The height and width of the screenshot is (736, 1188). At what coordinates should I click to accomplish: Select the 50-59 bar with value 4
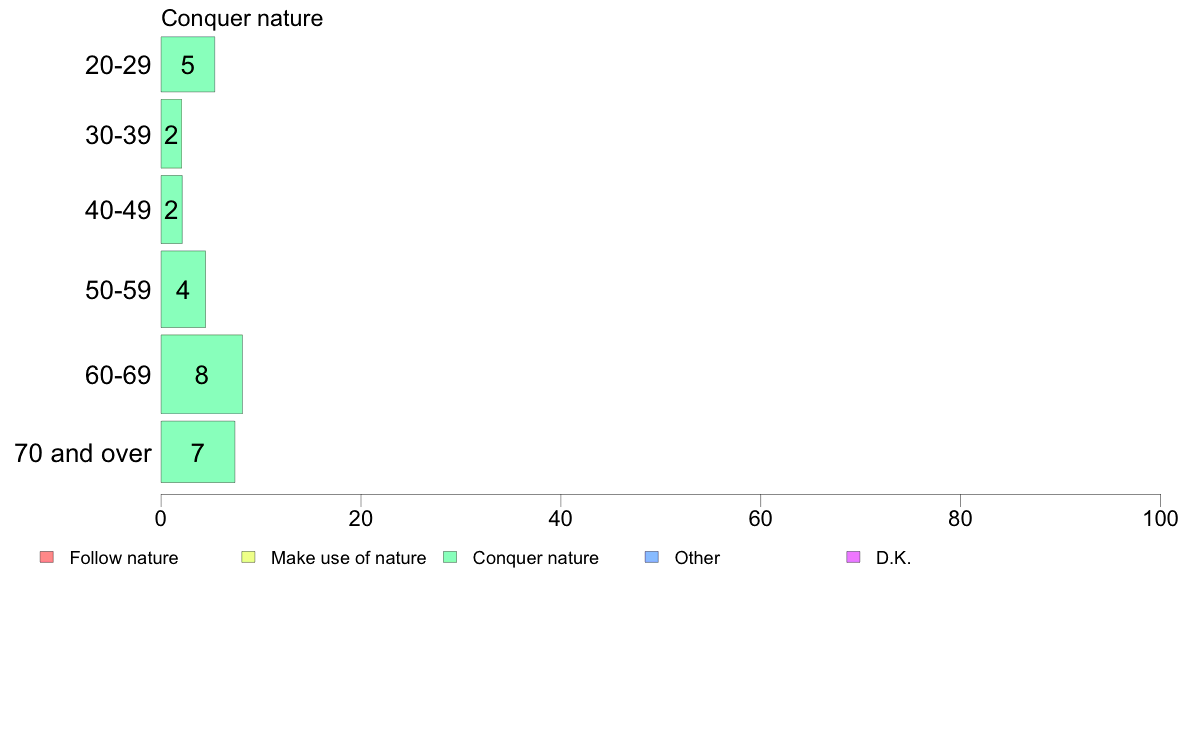coord(183,290)
